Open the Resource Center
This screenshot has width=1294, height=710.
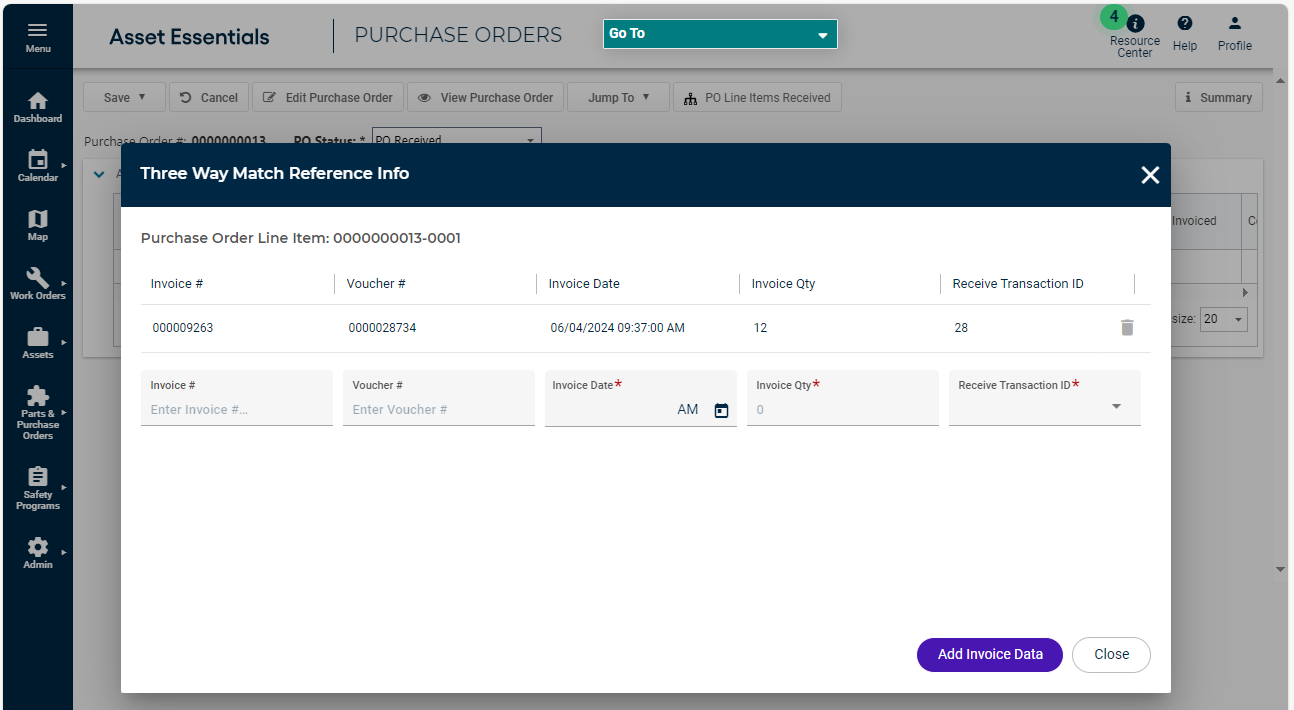click(1135, 37)
